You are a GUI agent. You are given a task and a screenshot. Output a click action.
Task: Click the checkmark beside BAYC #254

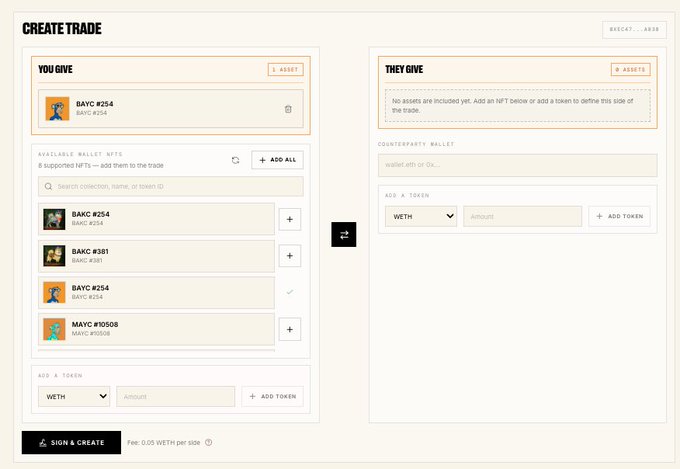point(290,292)
